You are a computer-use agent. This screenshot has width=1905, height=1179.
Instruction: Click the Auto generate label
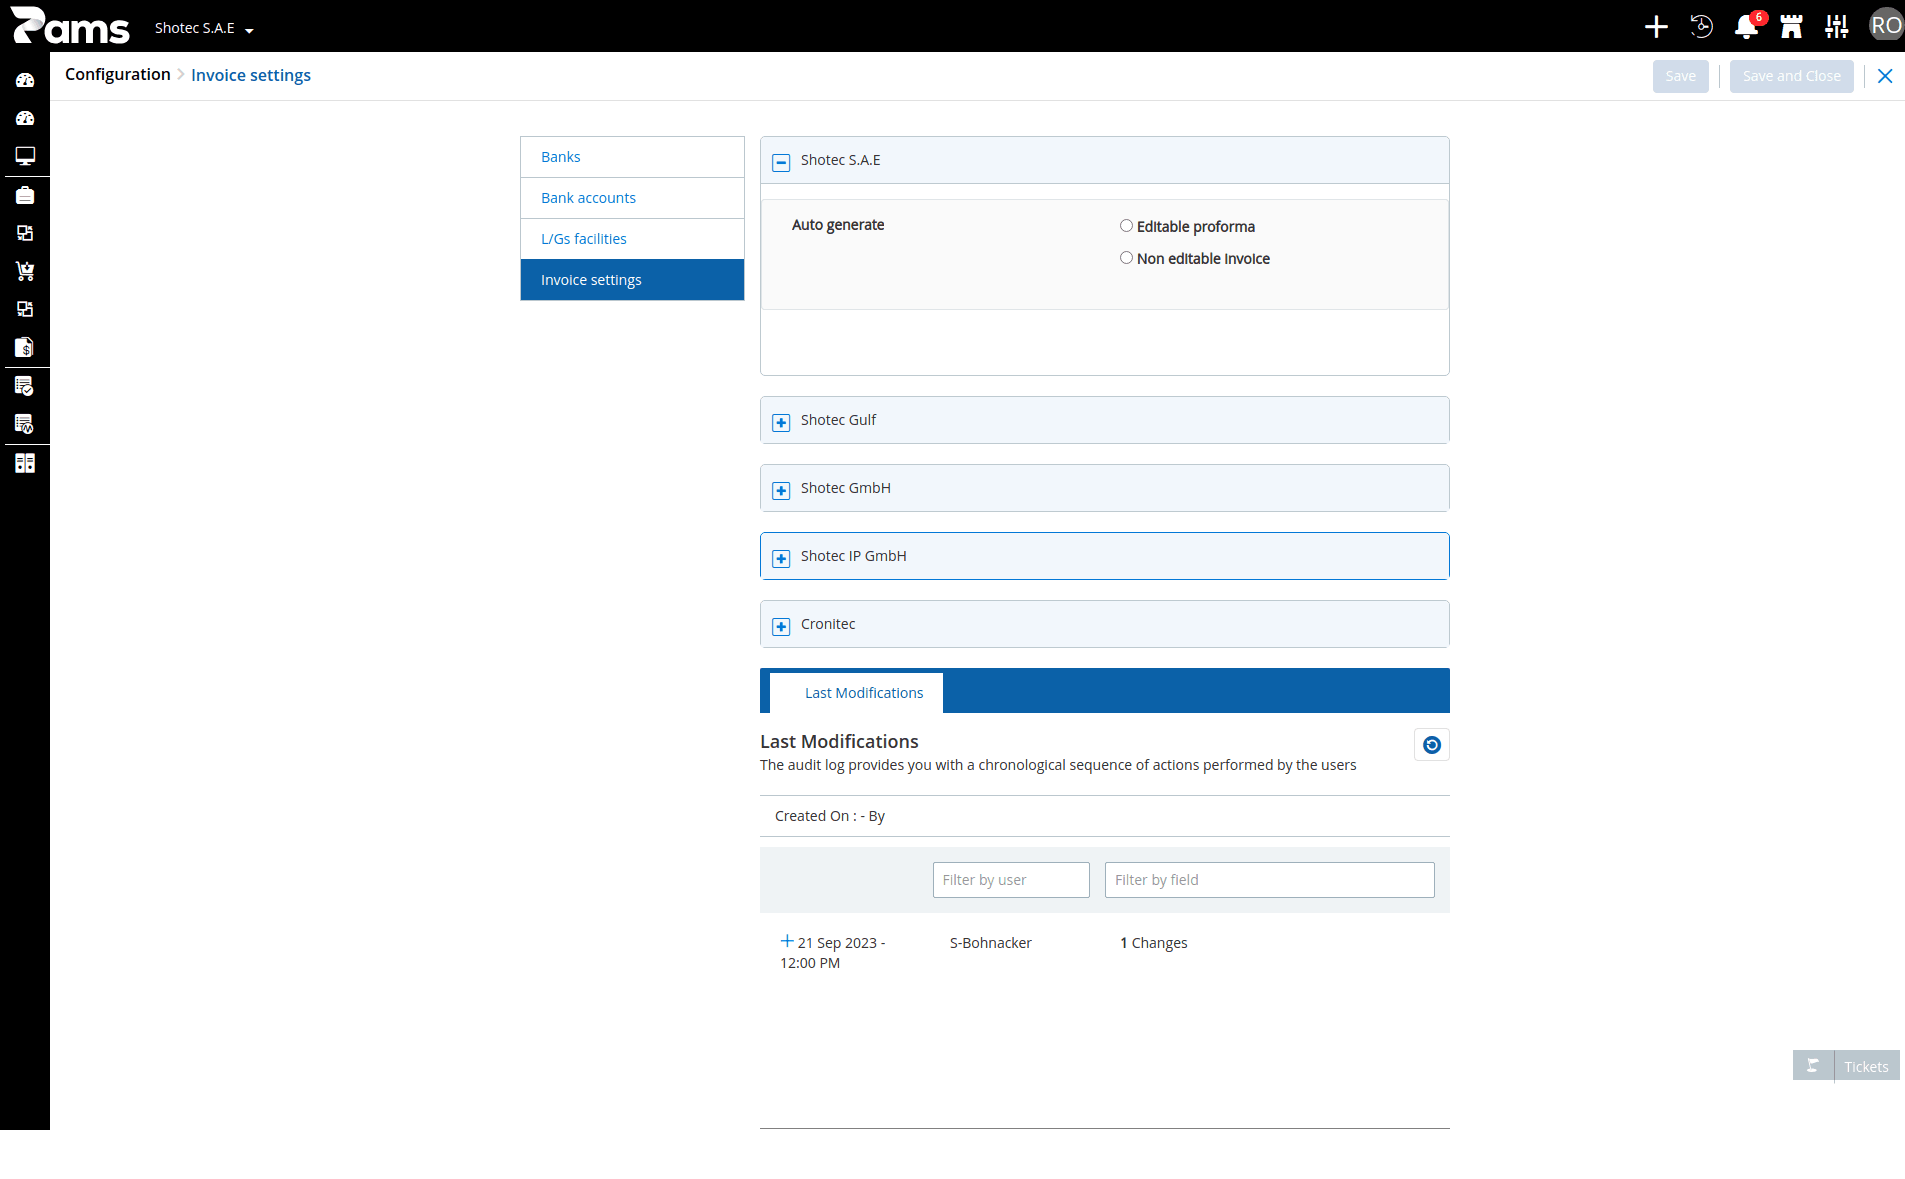(x=838, y=225)
